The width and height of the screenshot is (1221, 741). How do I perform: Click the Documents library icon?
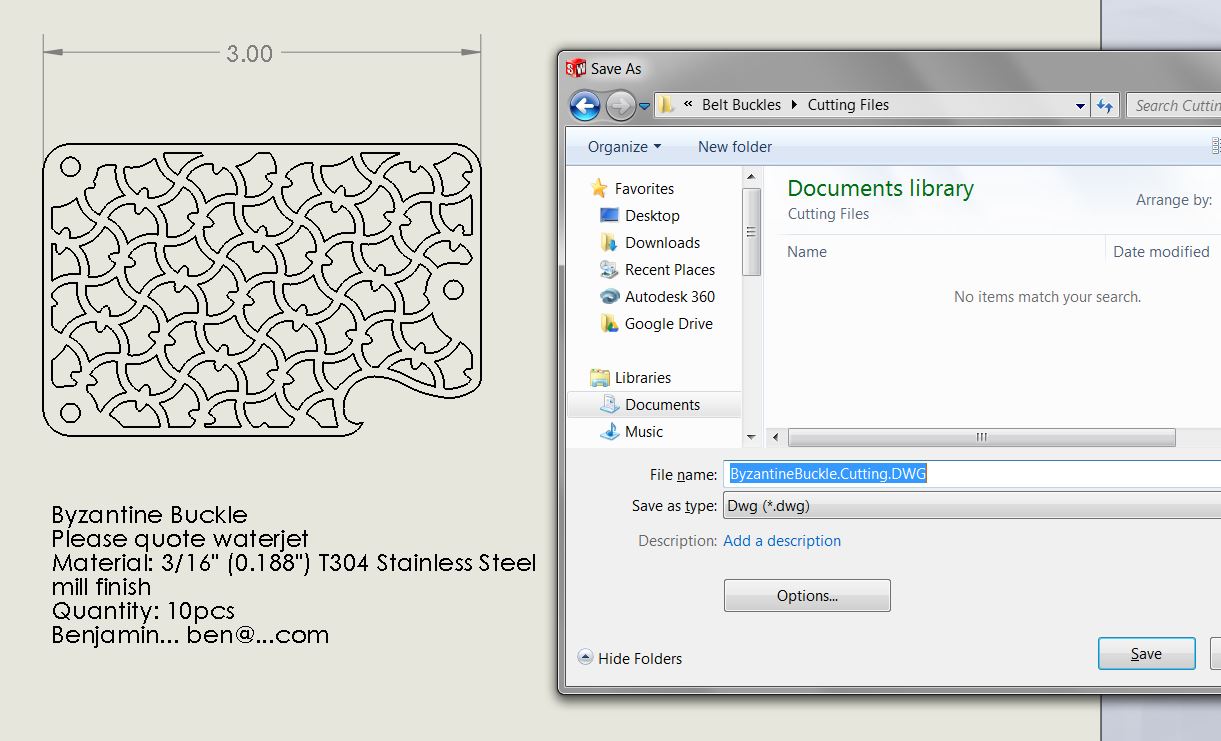tap(609, 405)
